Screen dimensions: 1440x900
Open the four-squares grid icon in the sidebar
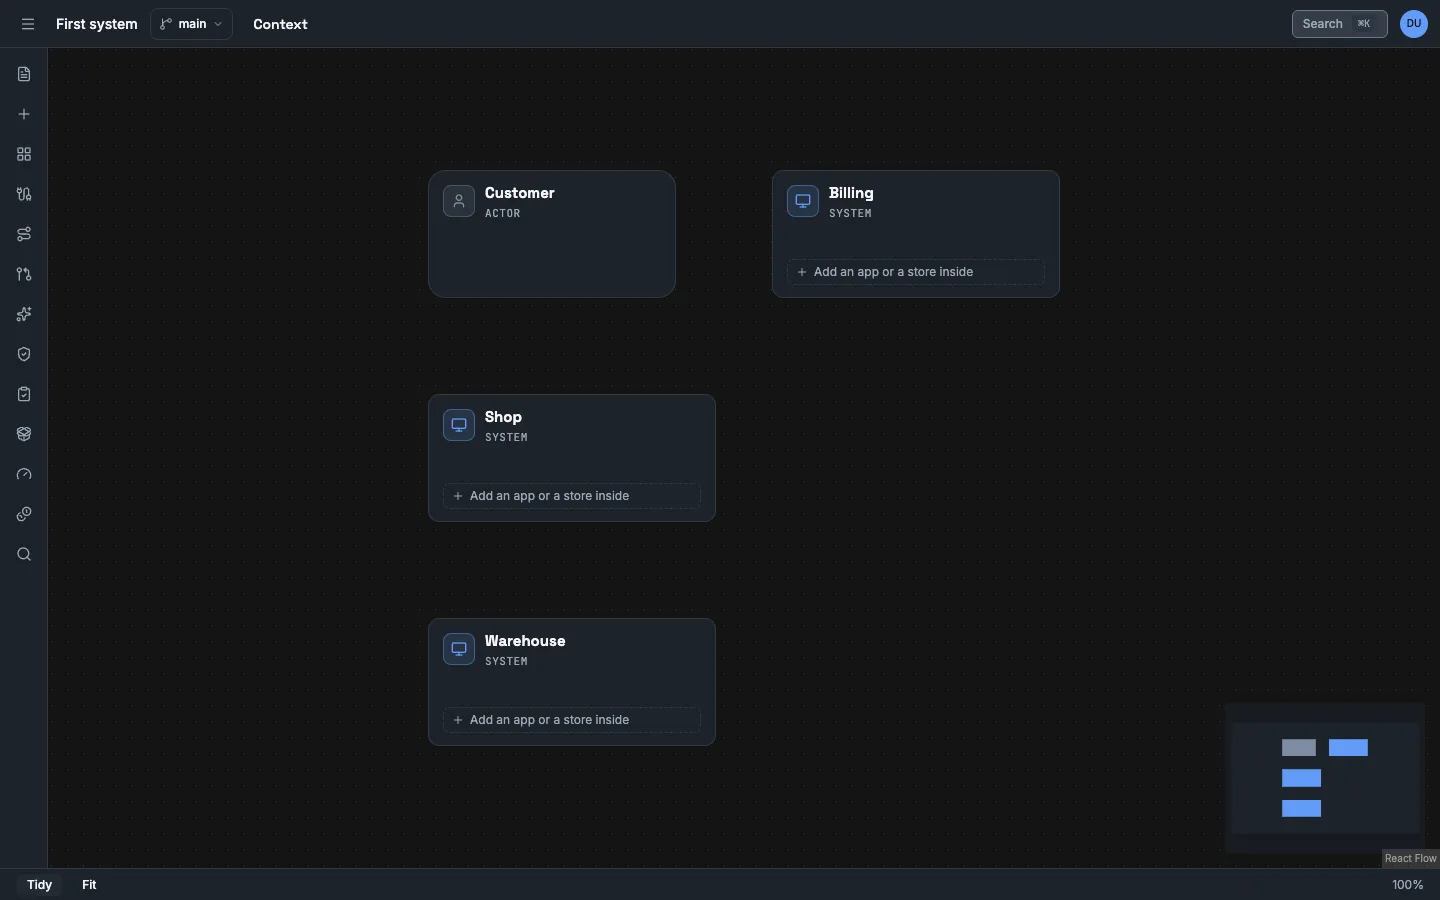click(x=24, y=154)
